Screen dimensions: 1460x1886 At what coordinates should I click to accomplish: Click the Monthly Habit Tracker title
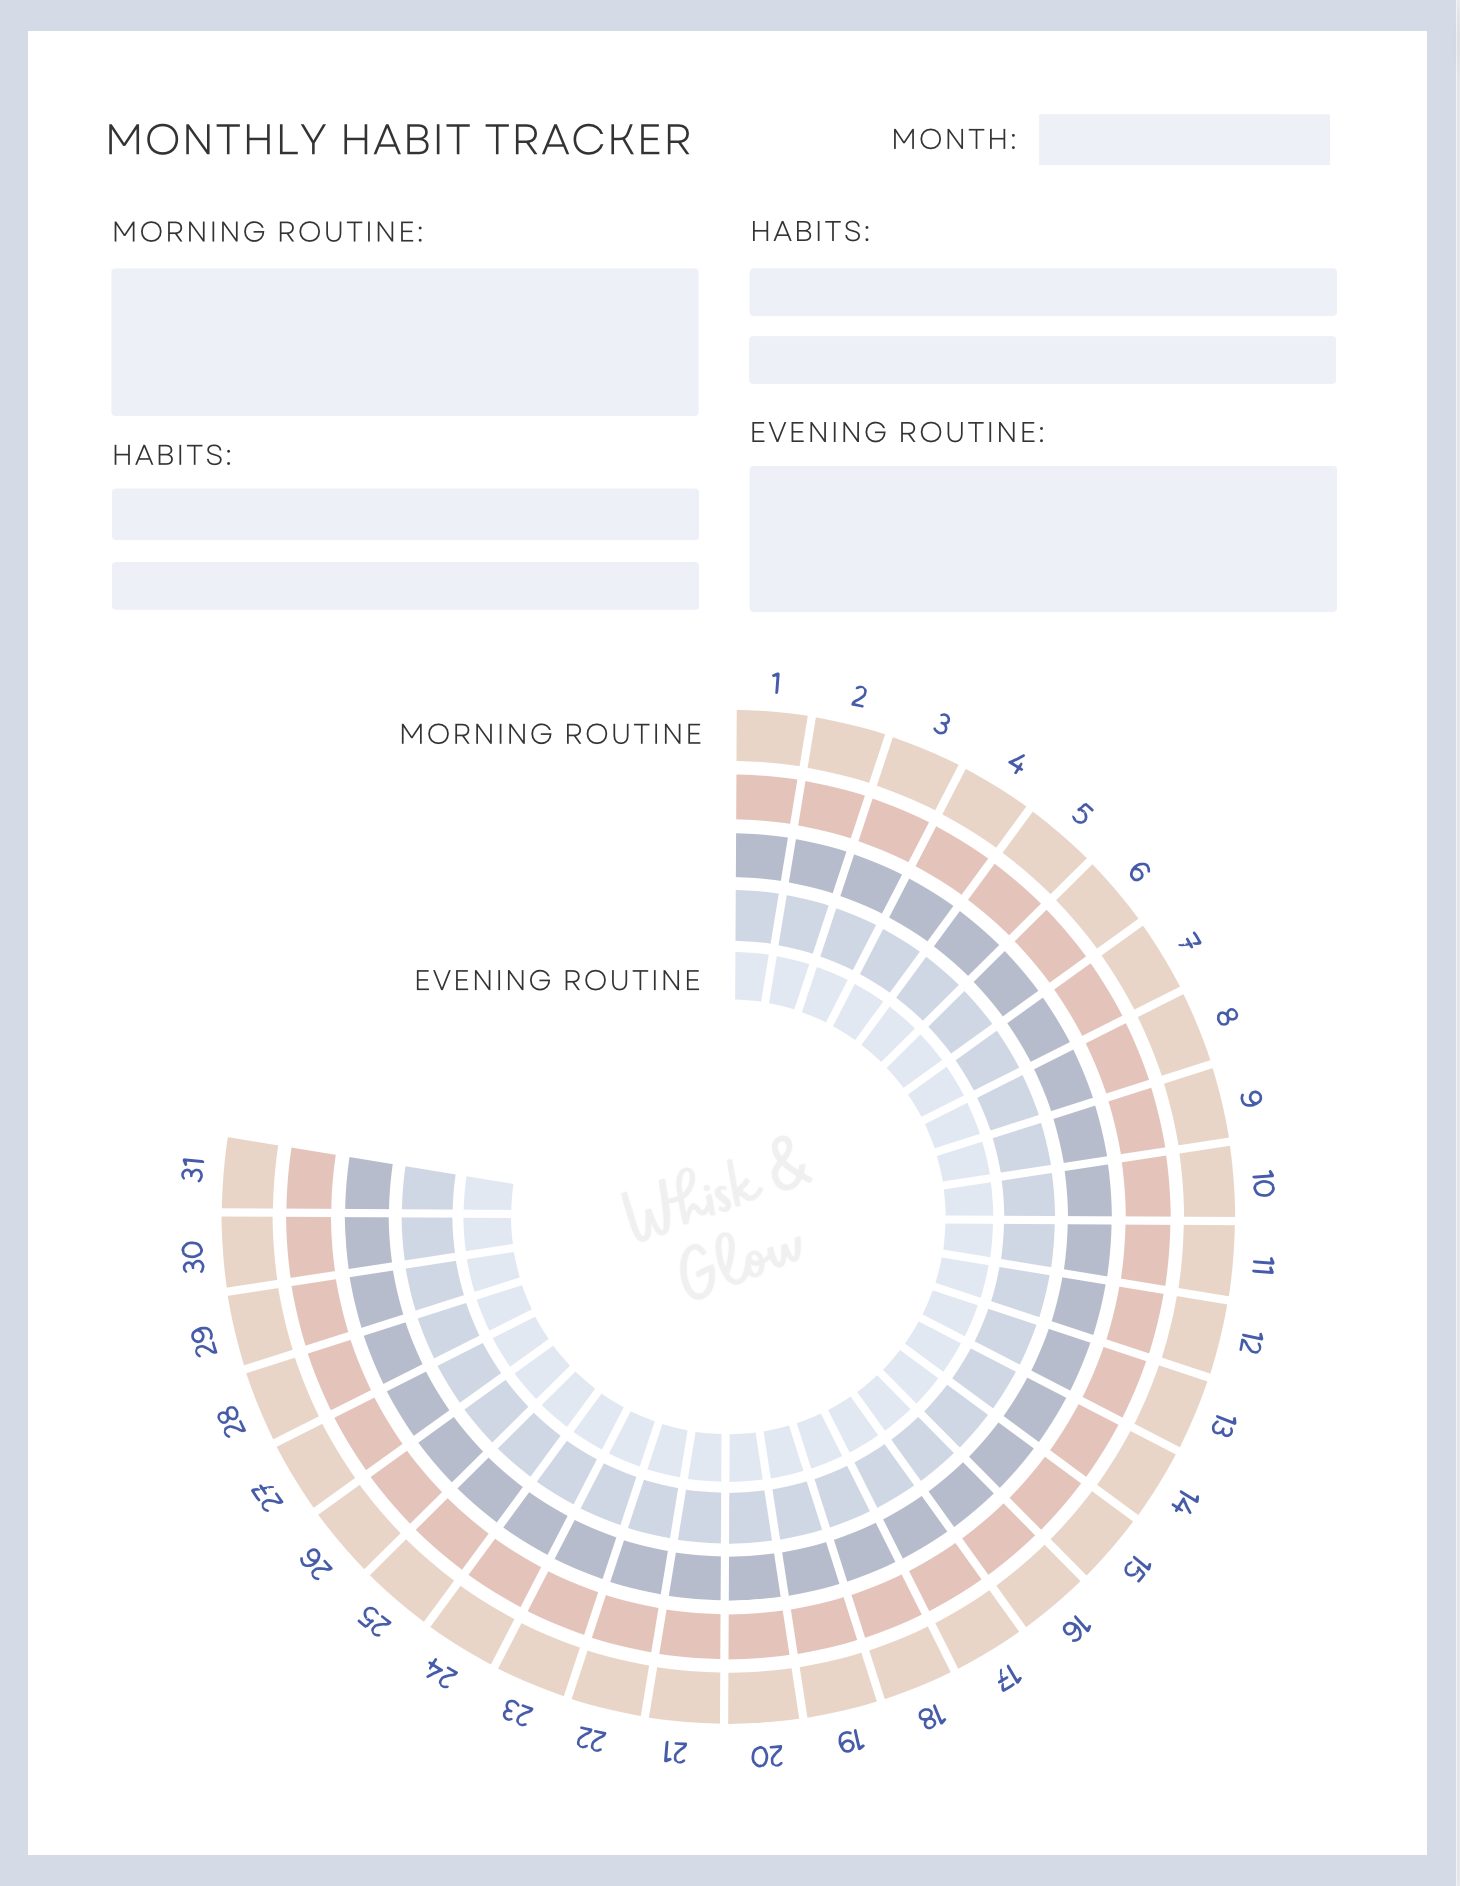(x=398, y=140)
